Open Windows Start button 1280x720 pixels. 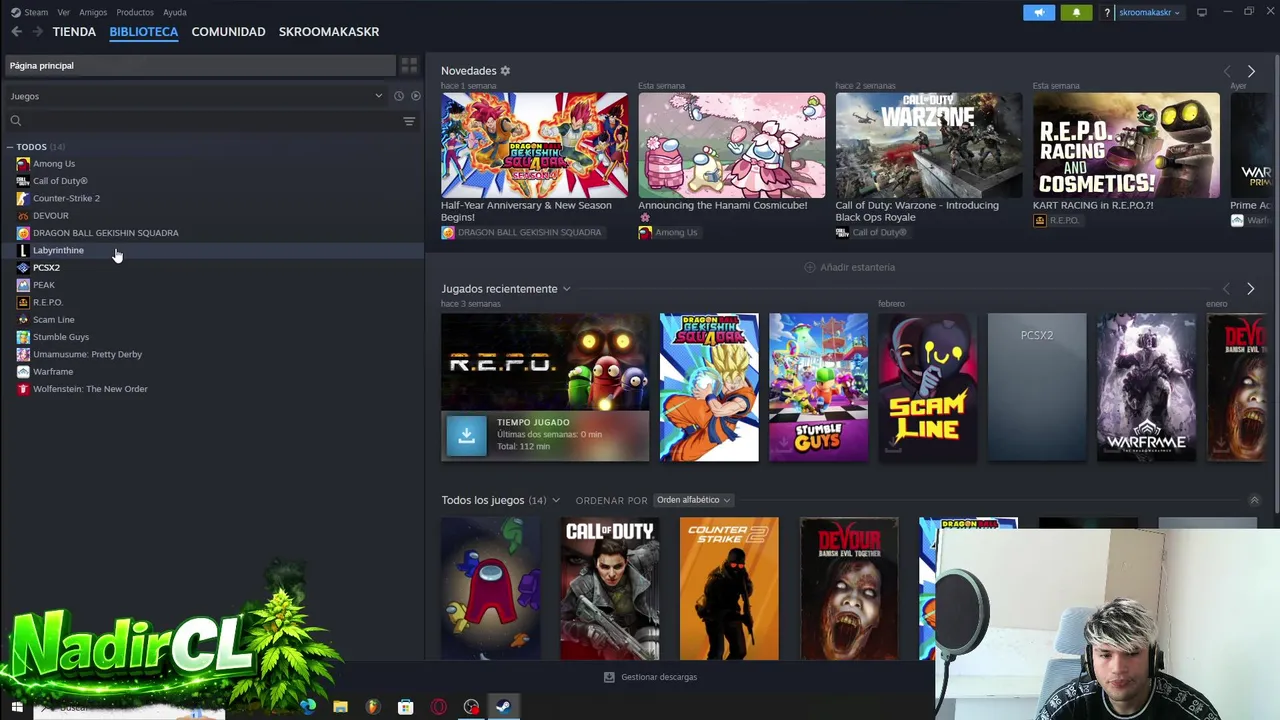17,707
